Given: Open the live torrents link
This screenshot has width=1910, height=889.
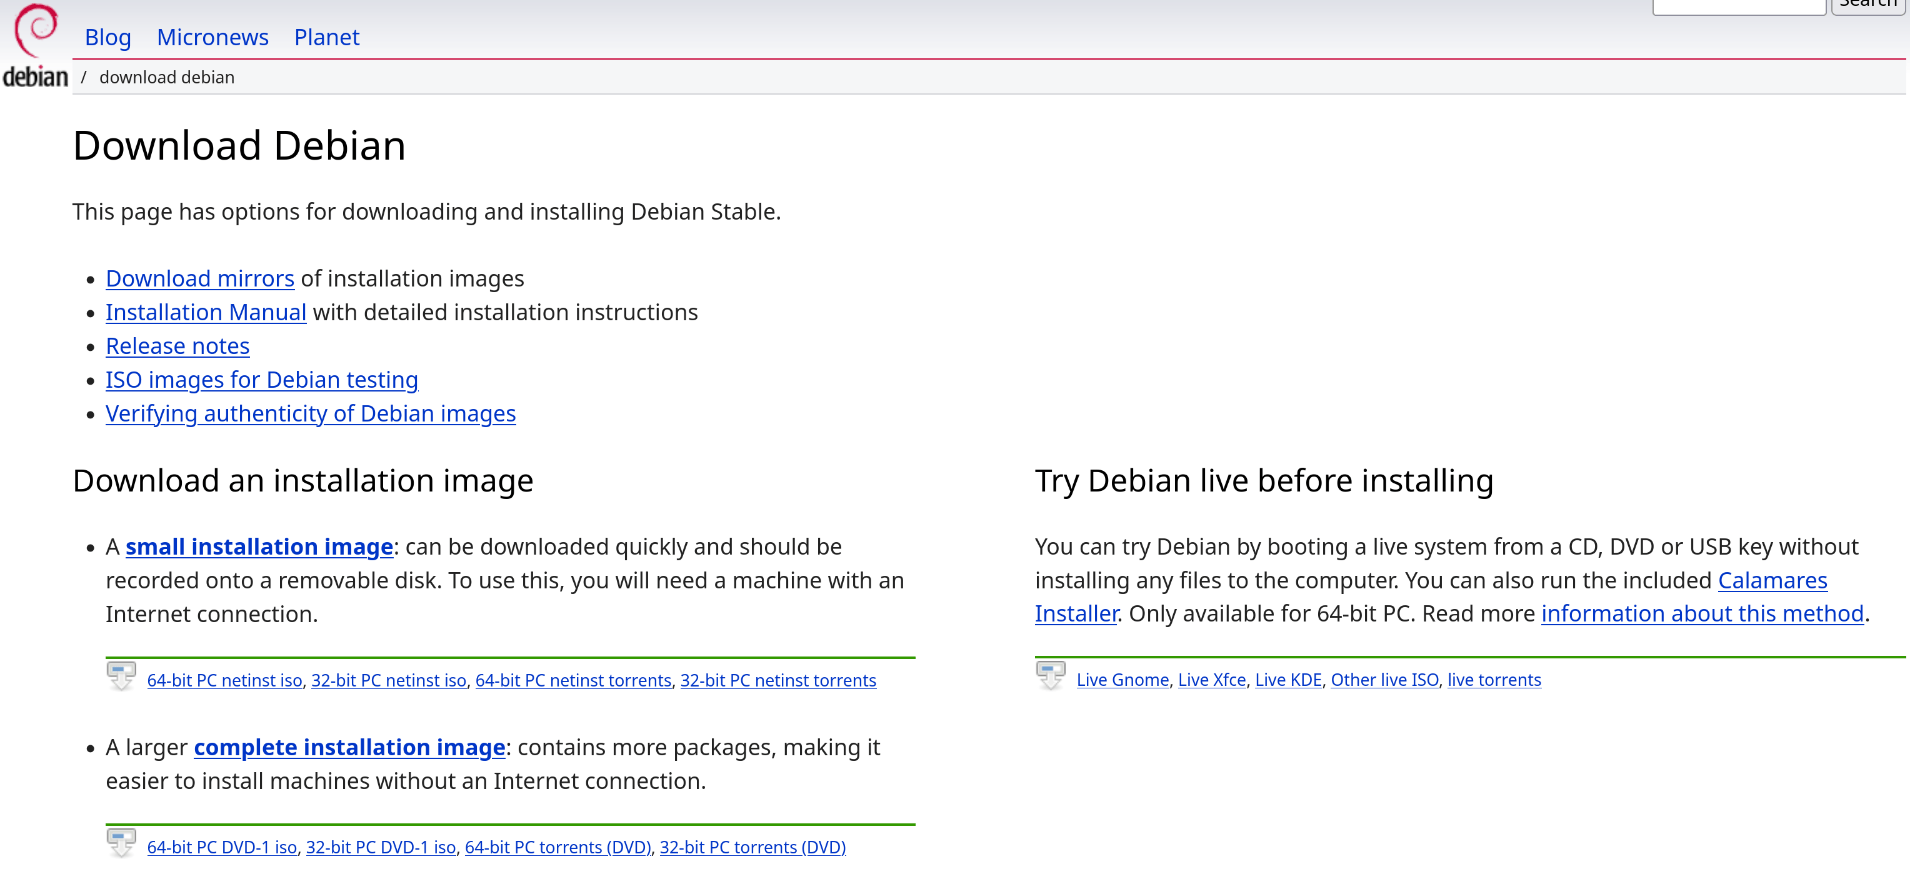Looking at the screenshot, I should pos(1494,681).
